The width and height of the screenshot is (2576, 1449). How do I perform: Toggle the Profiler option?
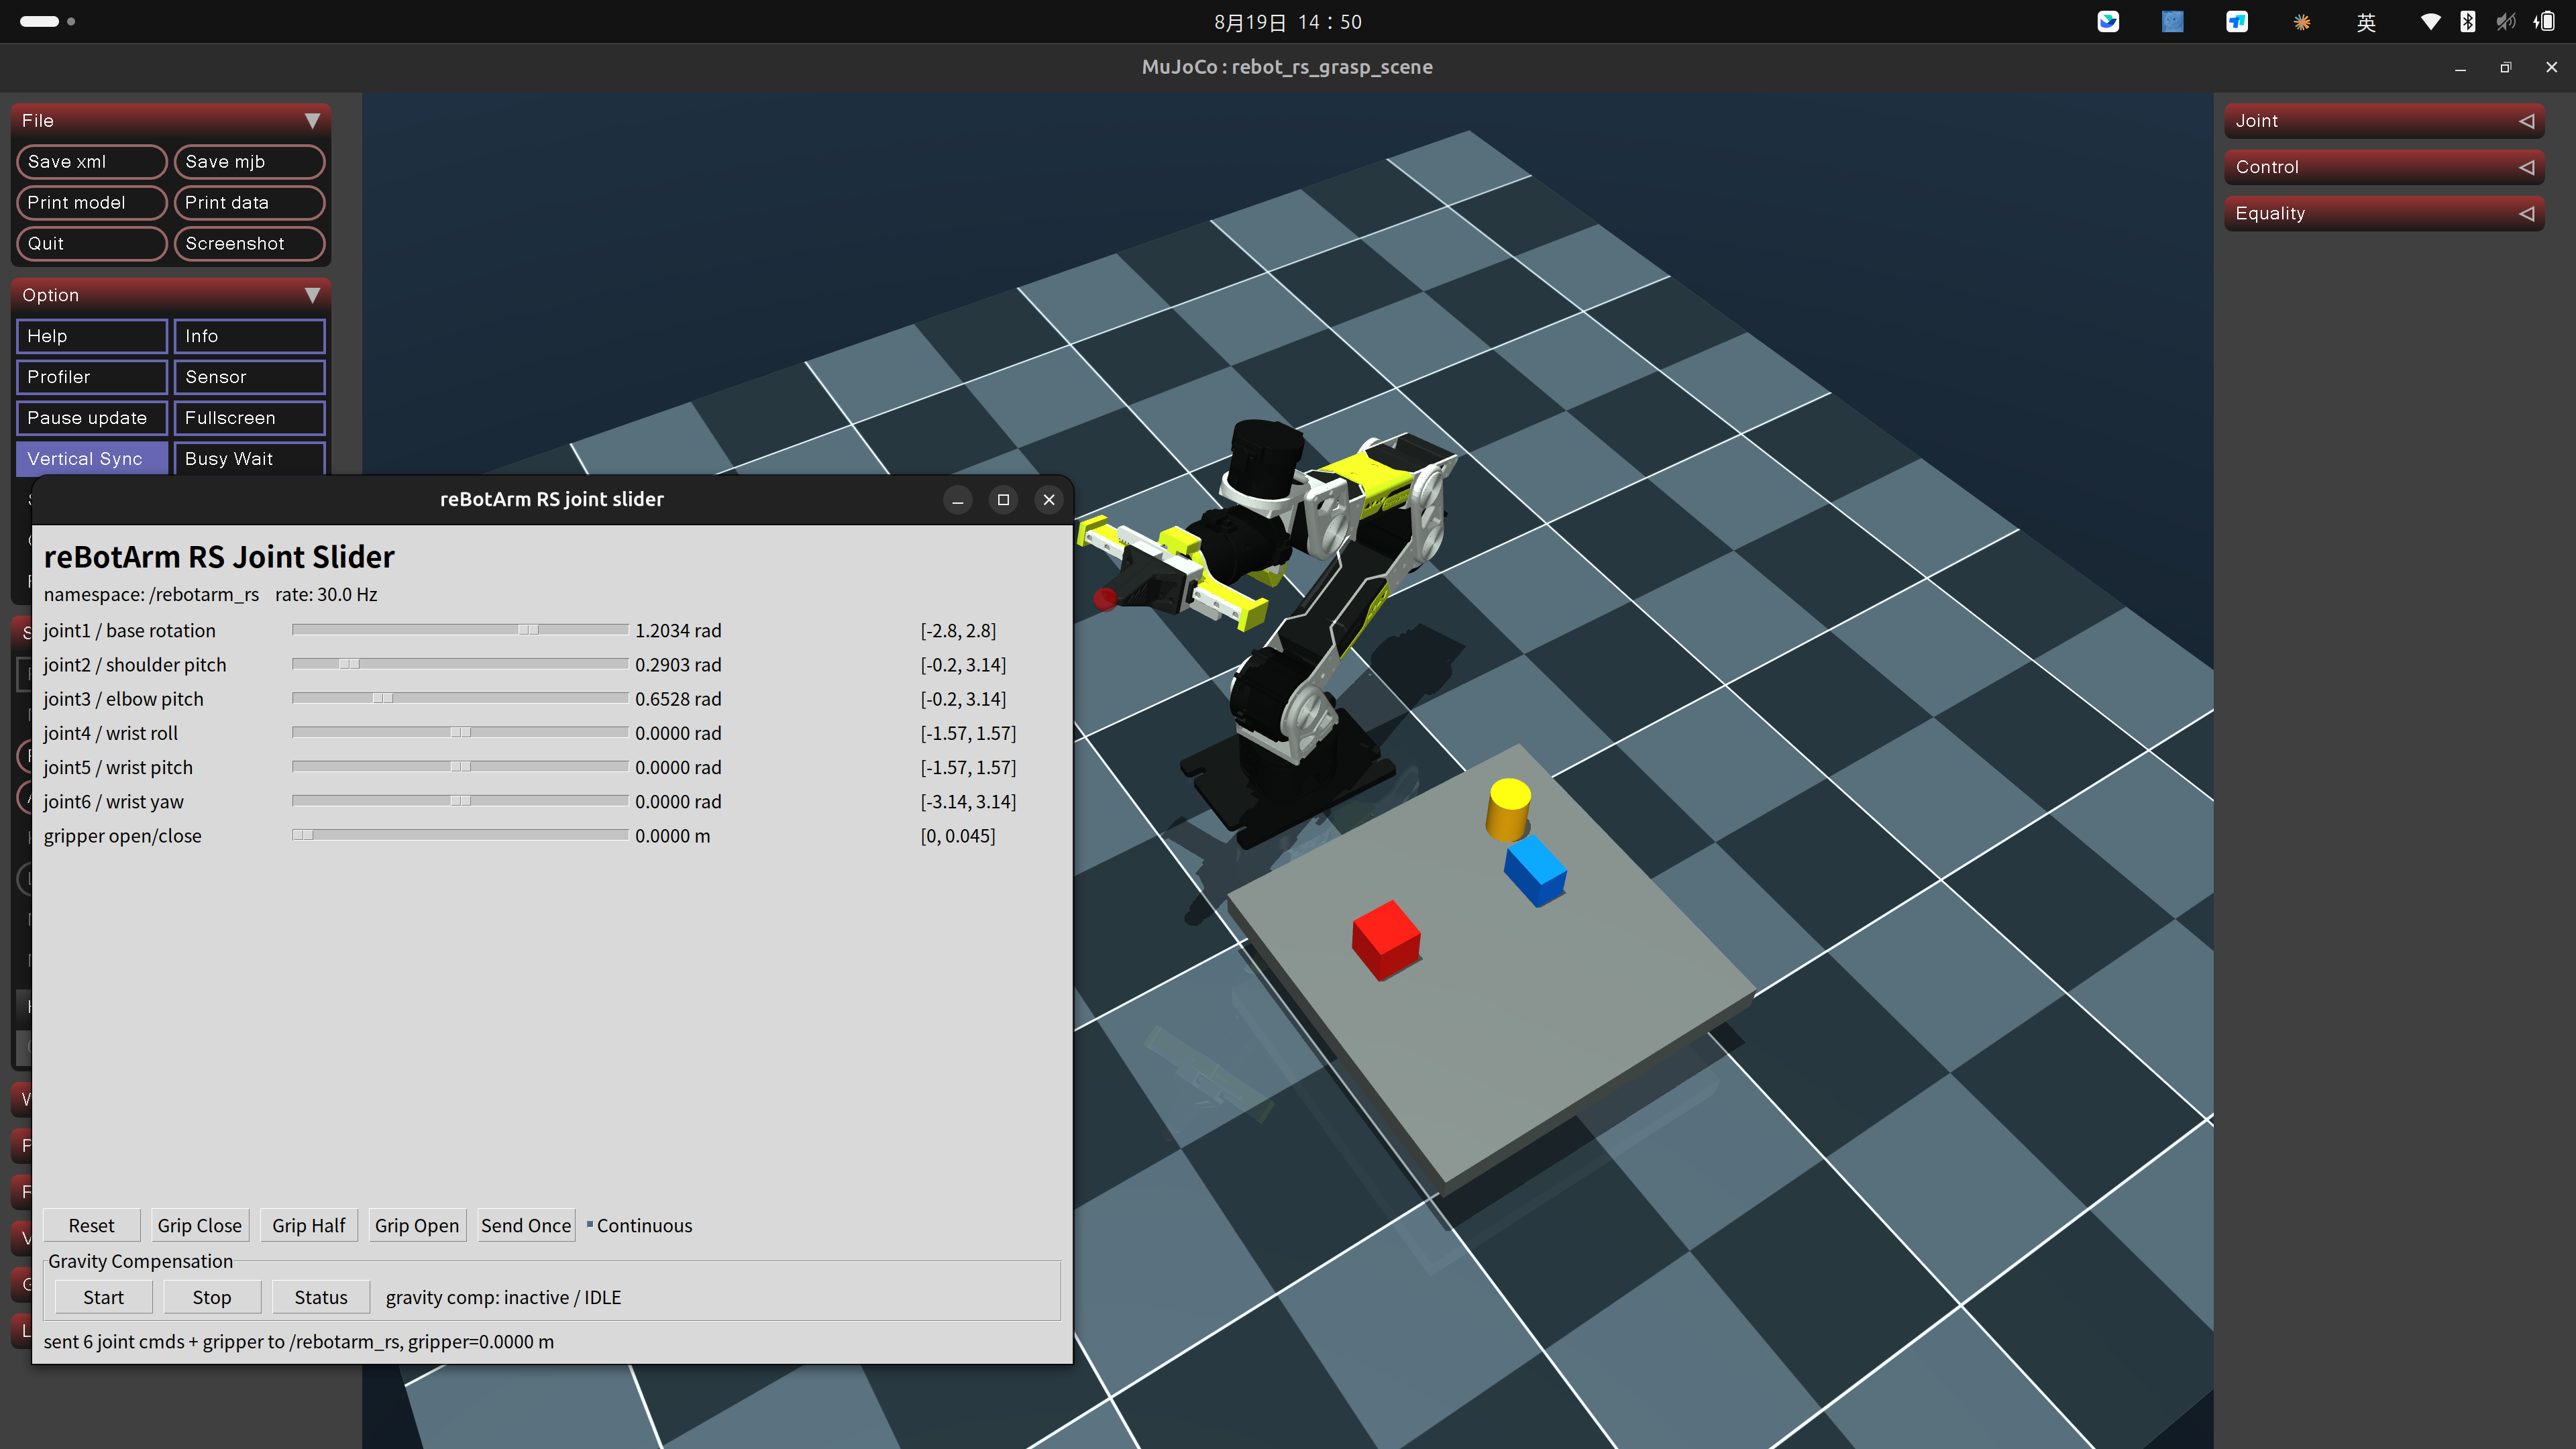click(x=92, y=377)
